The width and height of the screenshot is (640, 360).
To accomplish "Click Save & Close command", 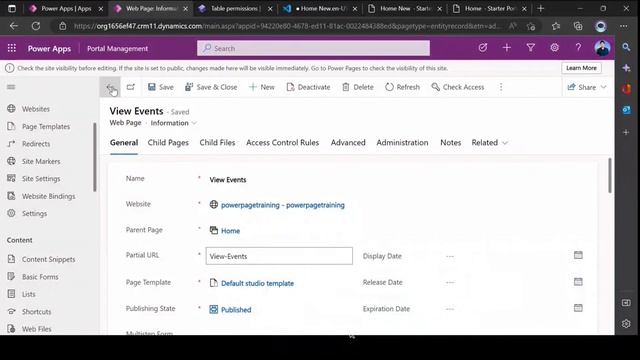I will pos(211,87).
